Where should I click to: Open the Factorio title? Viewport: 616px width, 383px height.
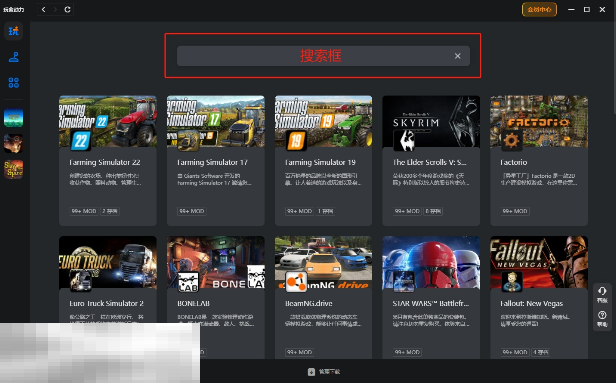tap(513, 162)
